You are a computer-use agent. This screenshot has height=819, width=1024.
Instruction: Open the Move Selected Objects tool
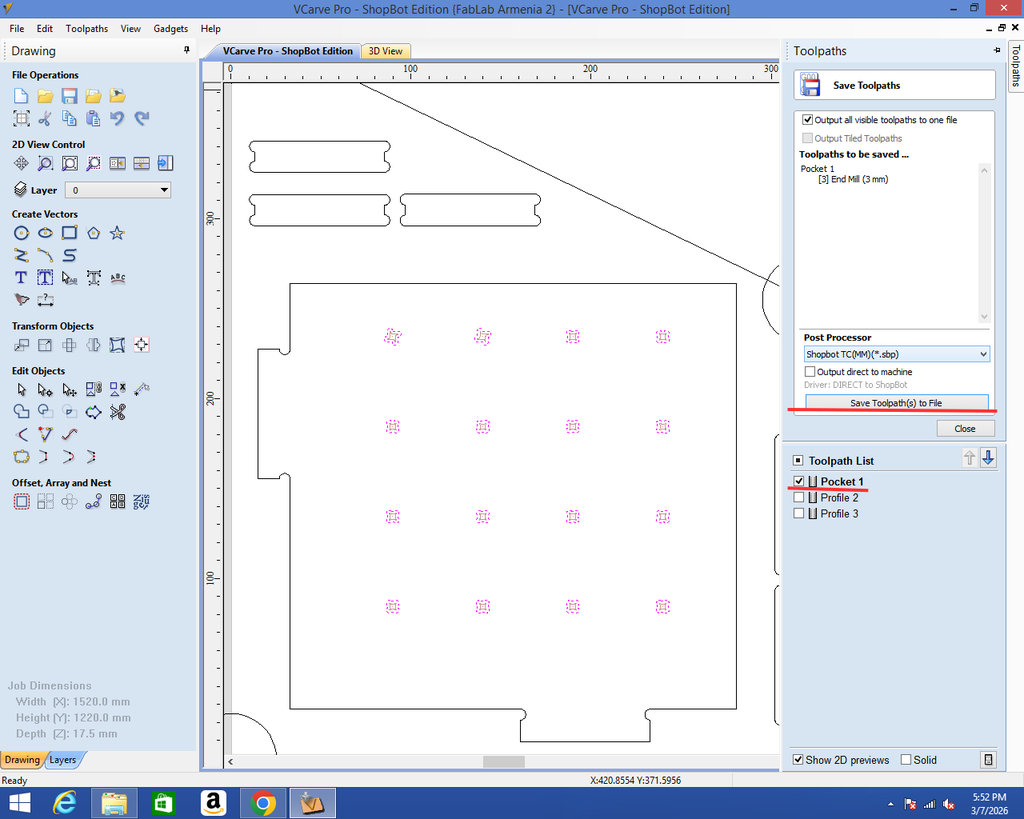tap(21, 345)
